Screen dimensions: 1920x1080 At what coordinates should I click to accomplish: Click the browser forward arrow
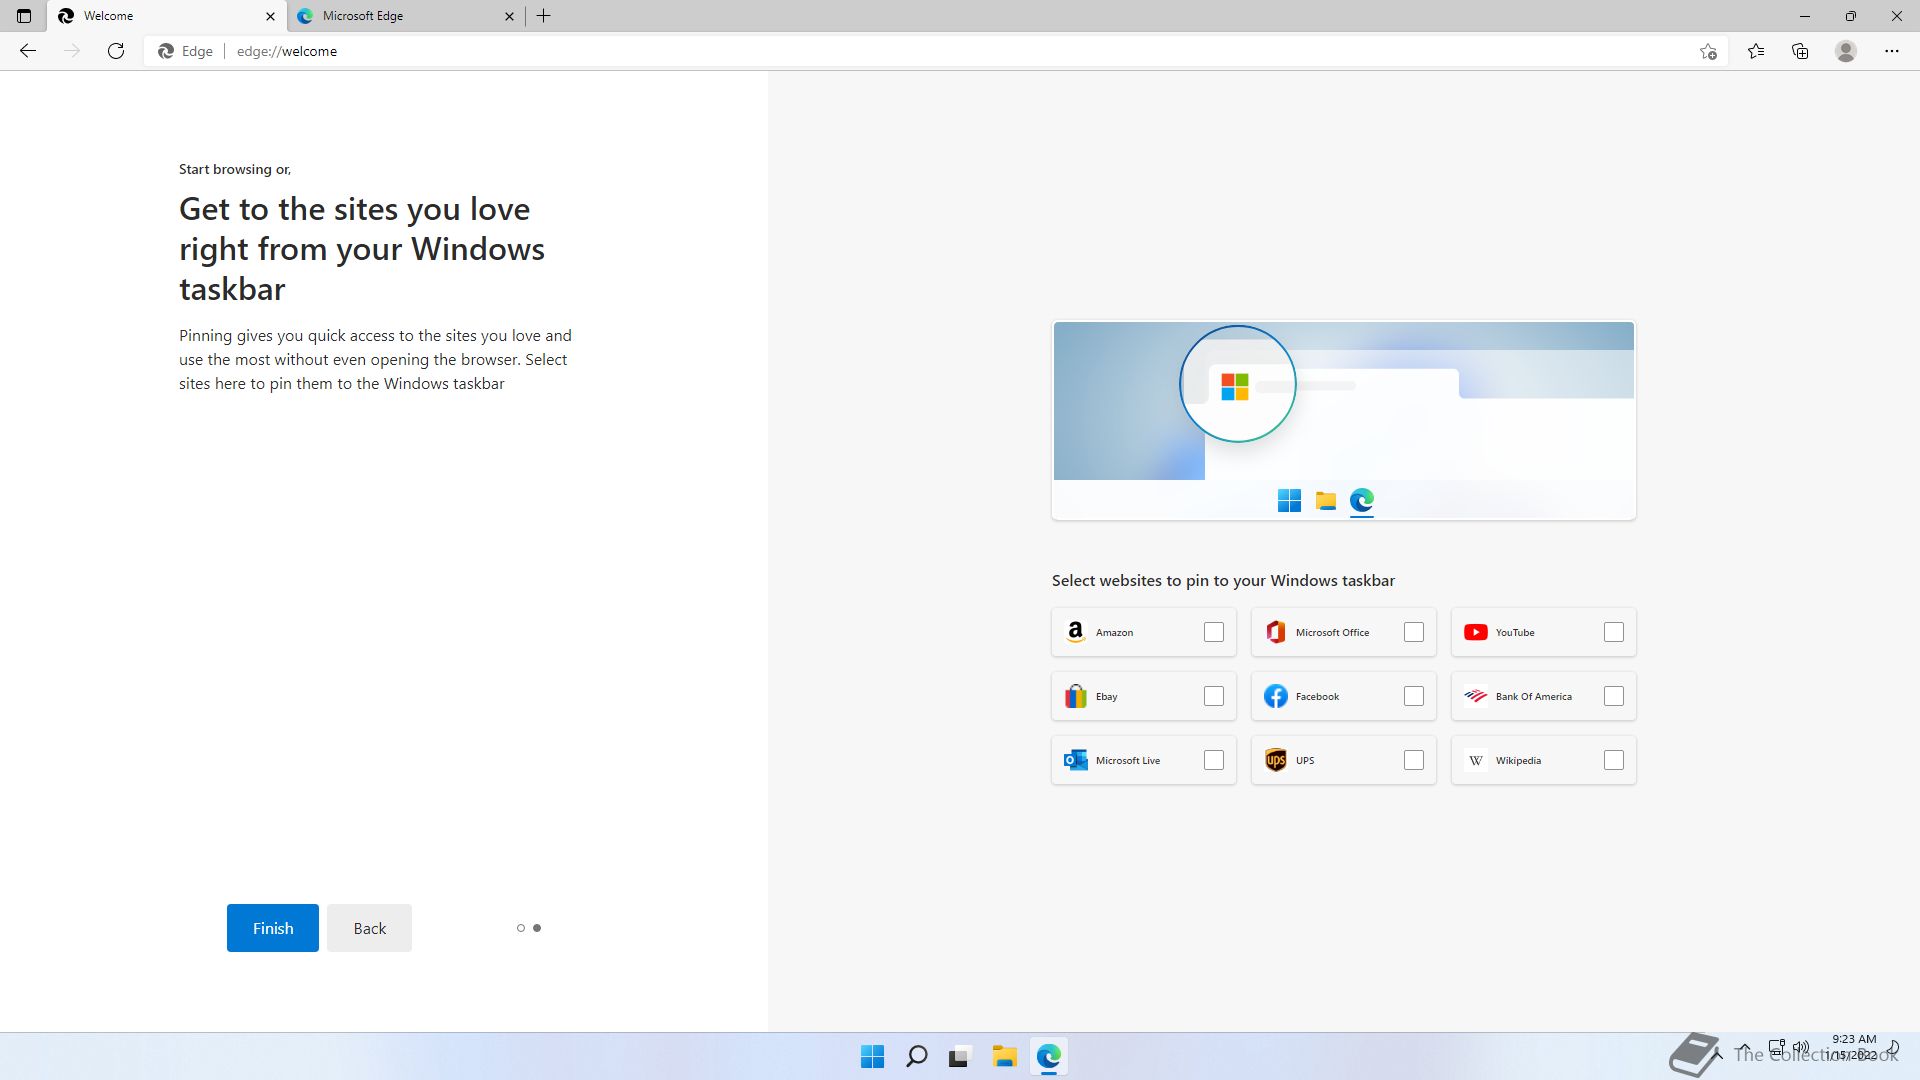72,51
